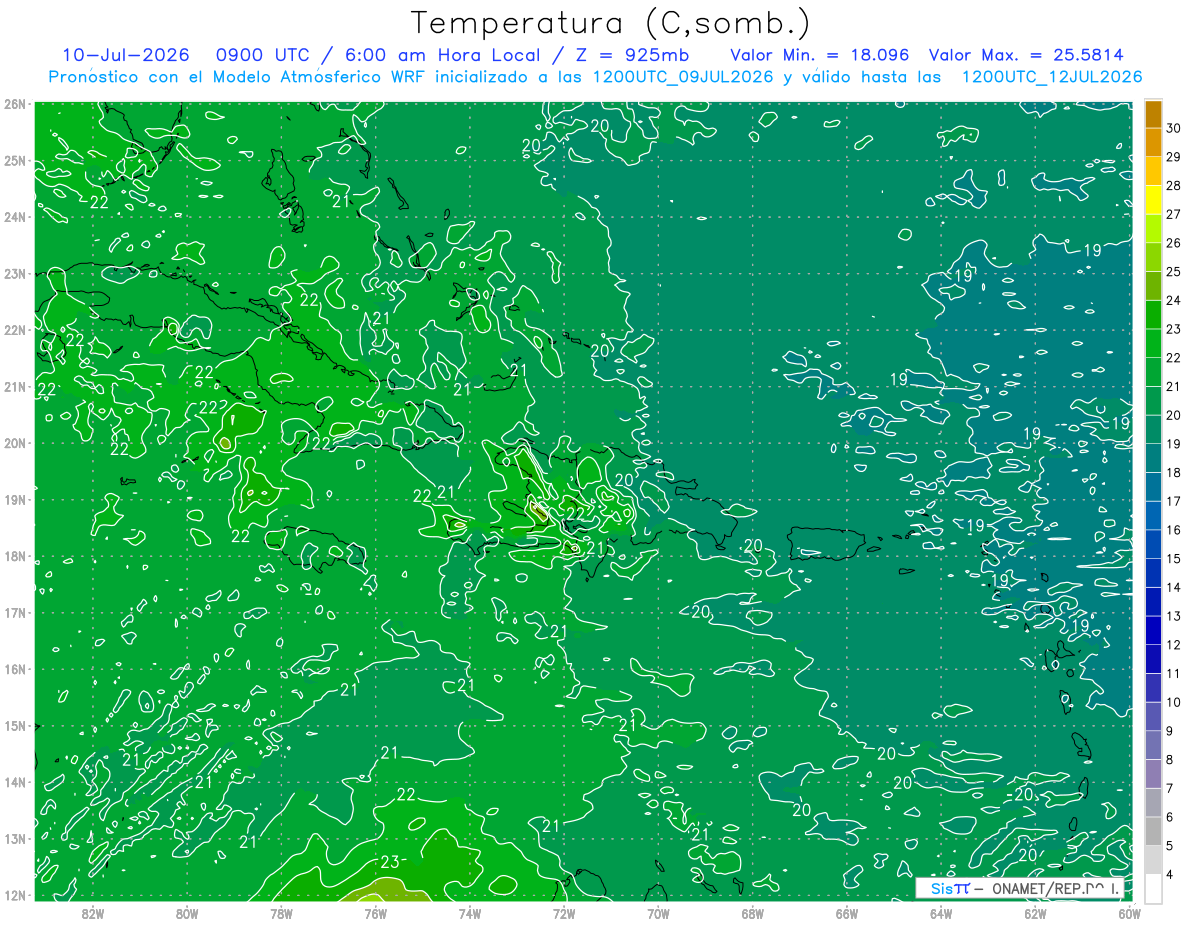Select the '1200UTC_12JUL2026' valid-until timestamp
Screen dimensions: 1200x927
tap(1052, 77)
